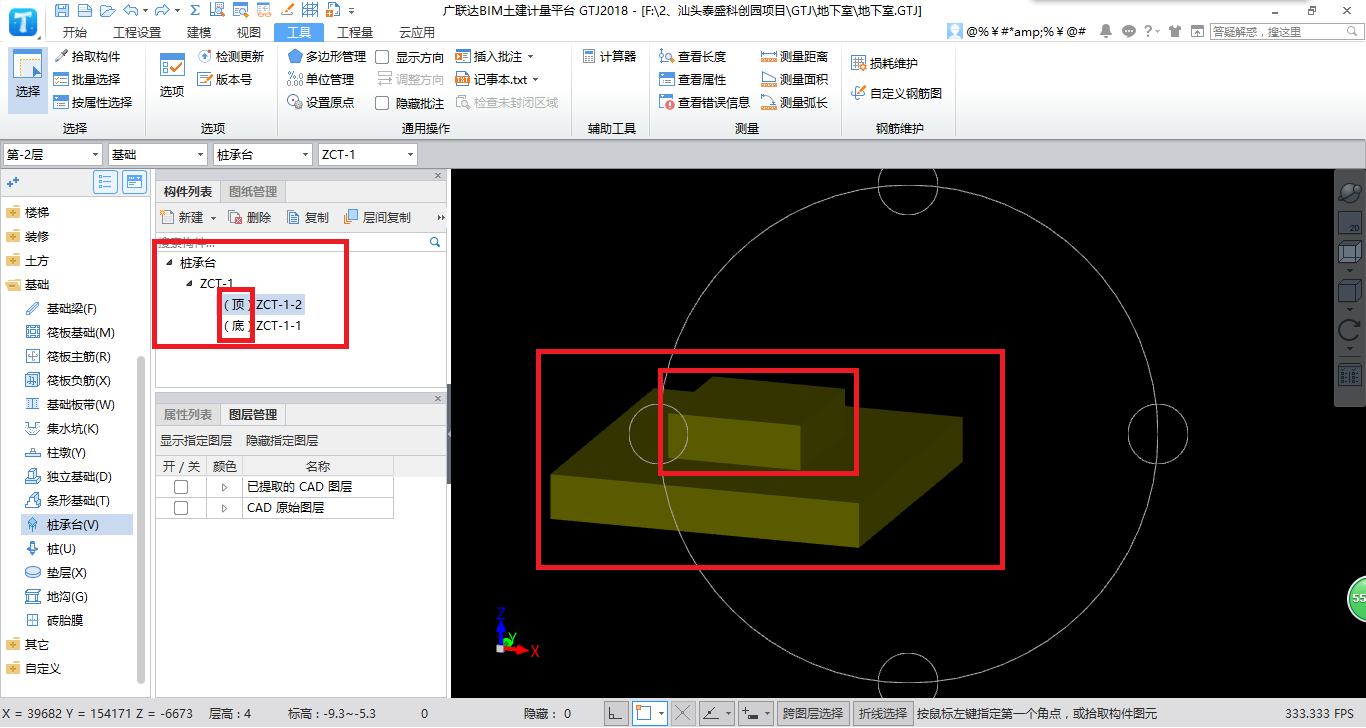Select the 拾取构件 eyedropper tool
This screenshot has height=728, width=1366.
tap(87, 57)
